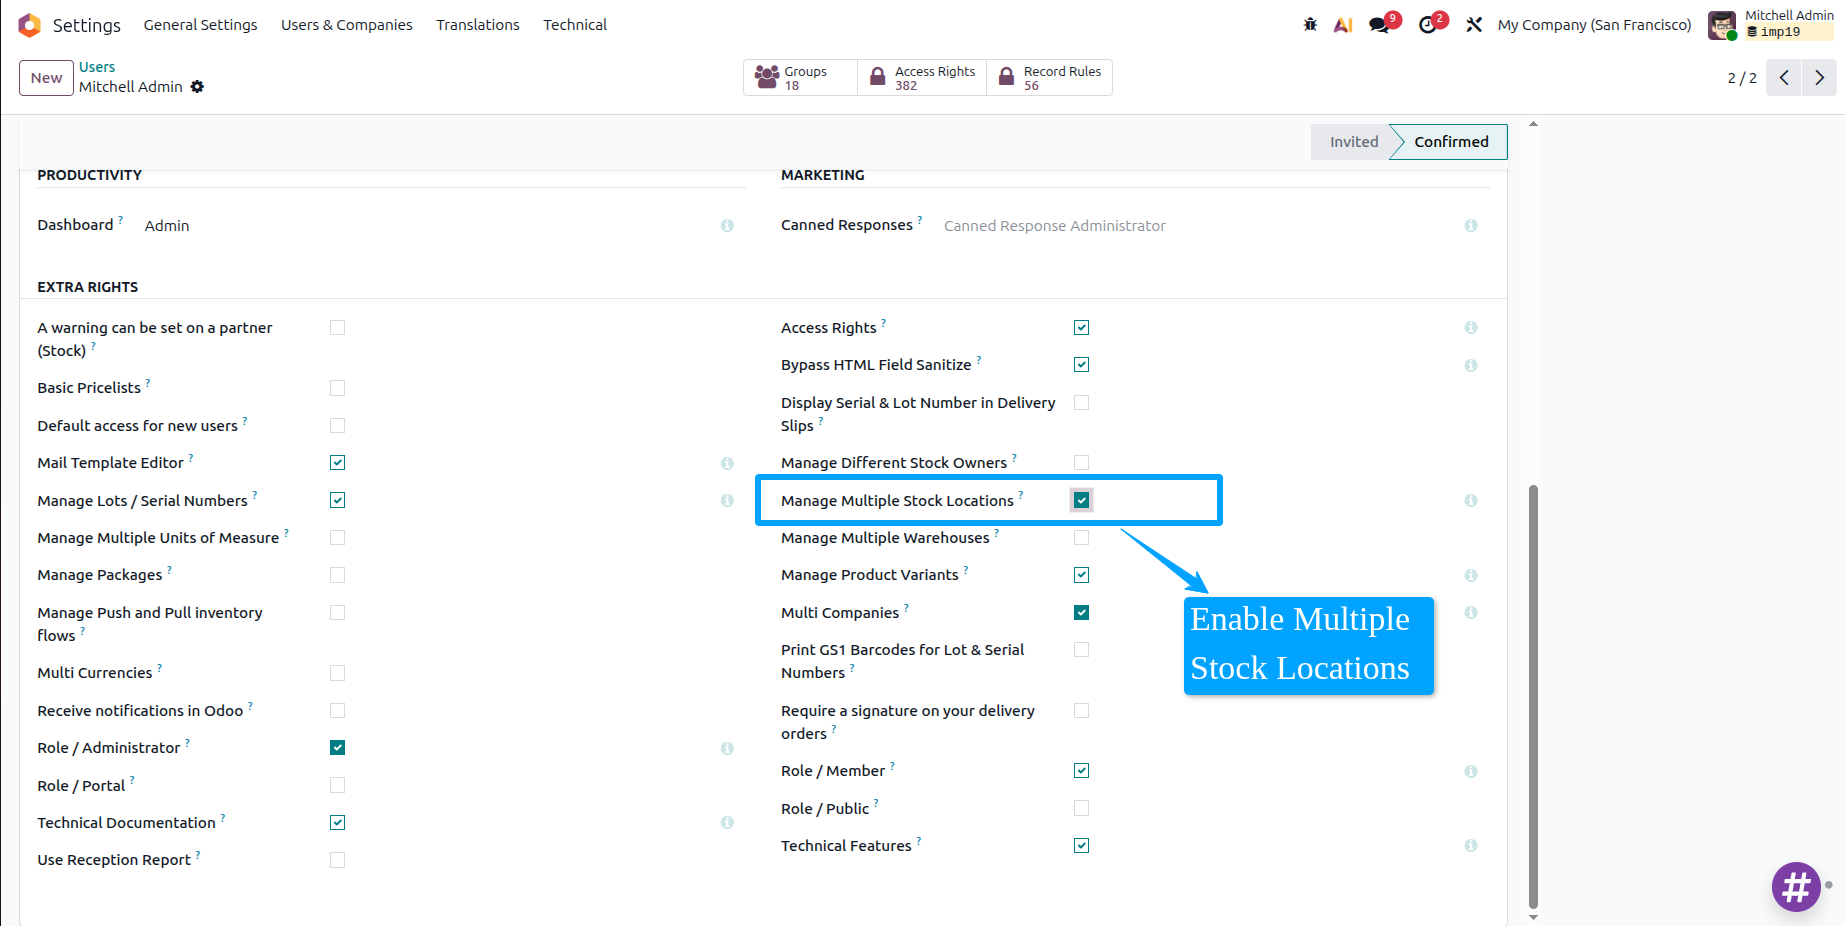The width and height of the screenshot is (1845, 926).
Task: Go to previous record with left arrow
Action: (x=1784, y=78)
